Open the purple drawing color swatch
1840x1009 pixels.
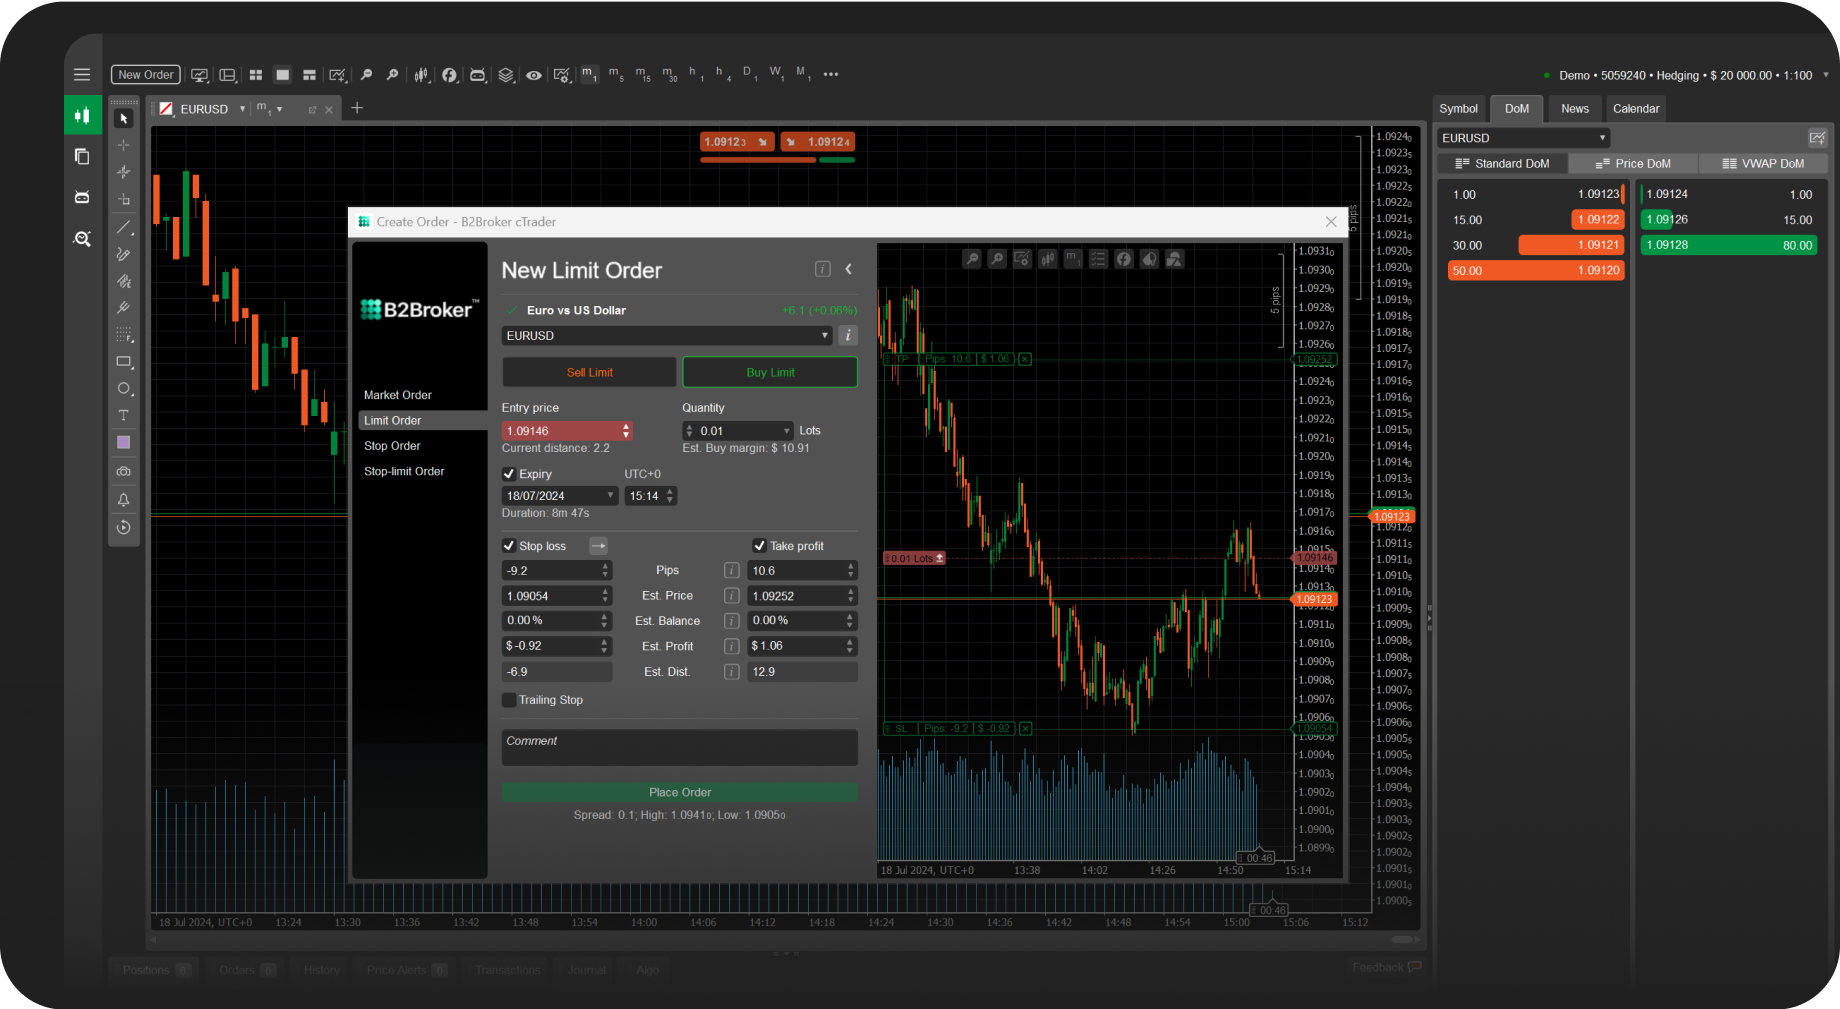pyautogui.click(x=124, y=442)
